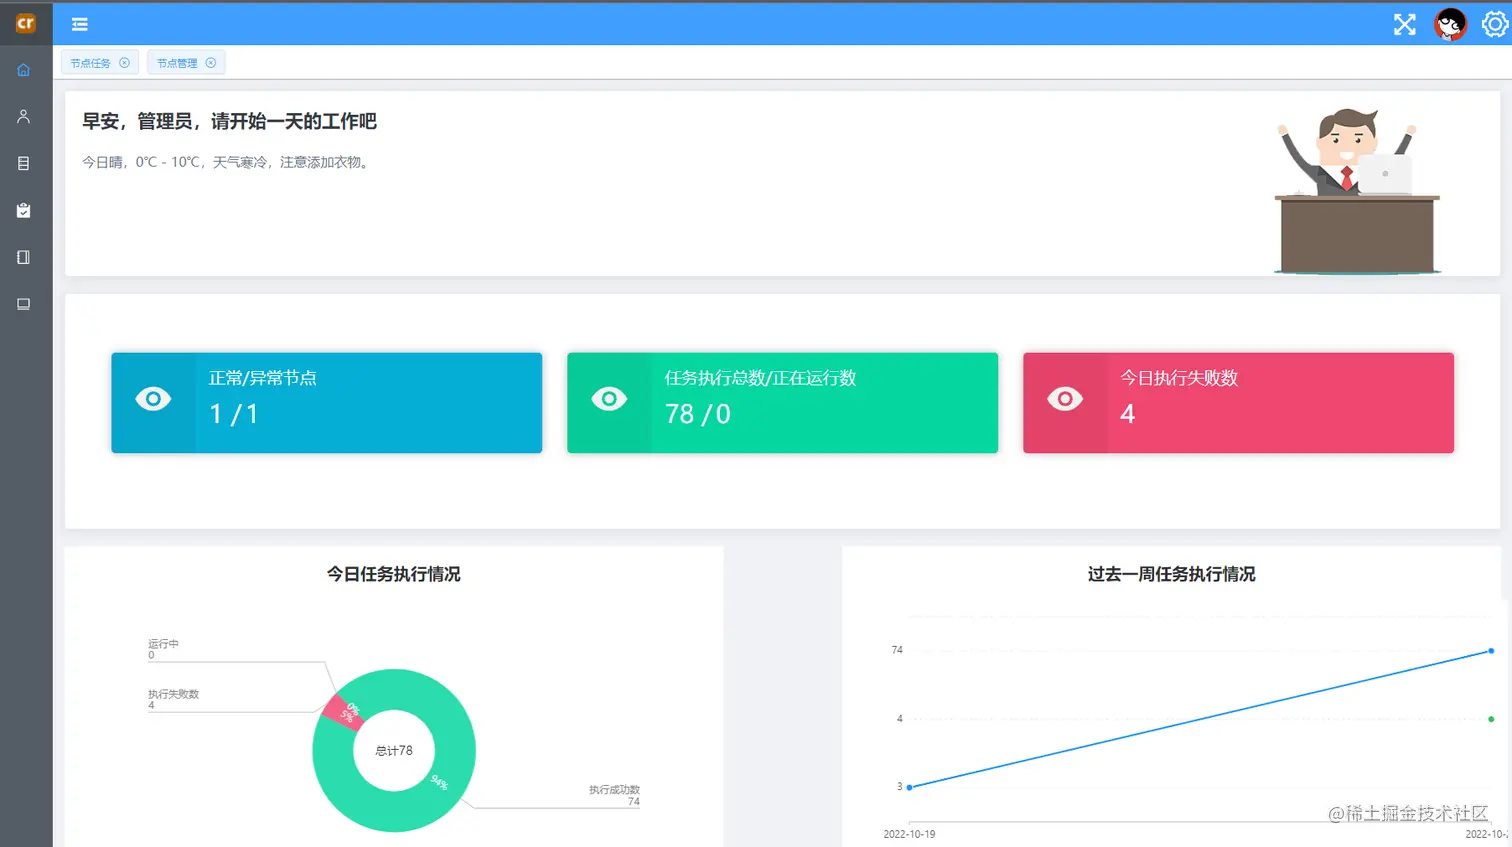Switch to the 节点任务 tab
1512x847 pixels.
pos(91,62)
